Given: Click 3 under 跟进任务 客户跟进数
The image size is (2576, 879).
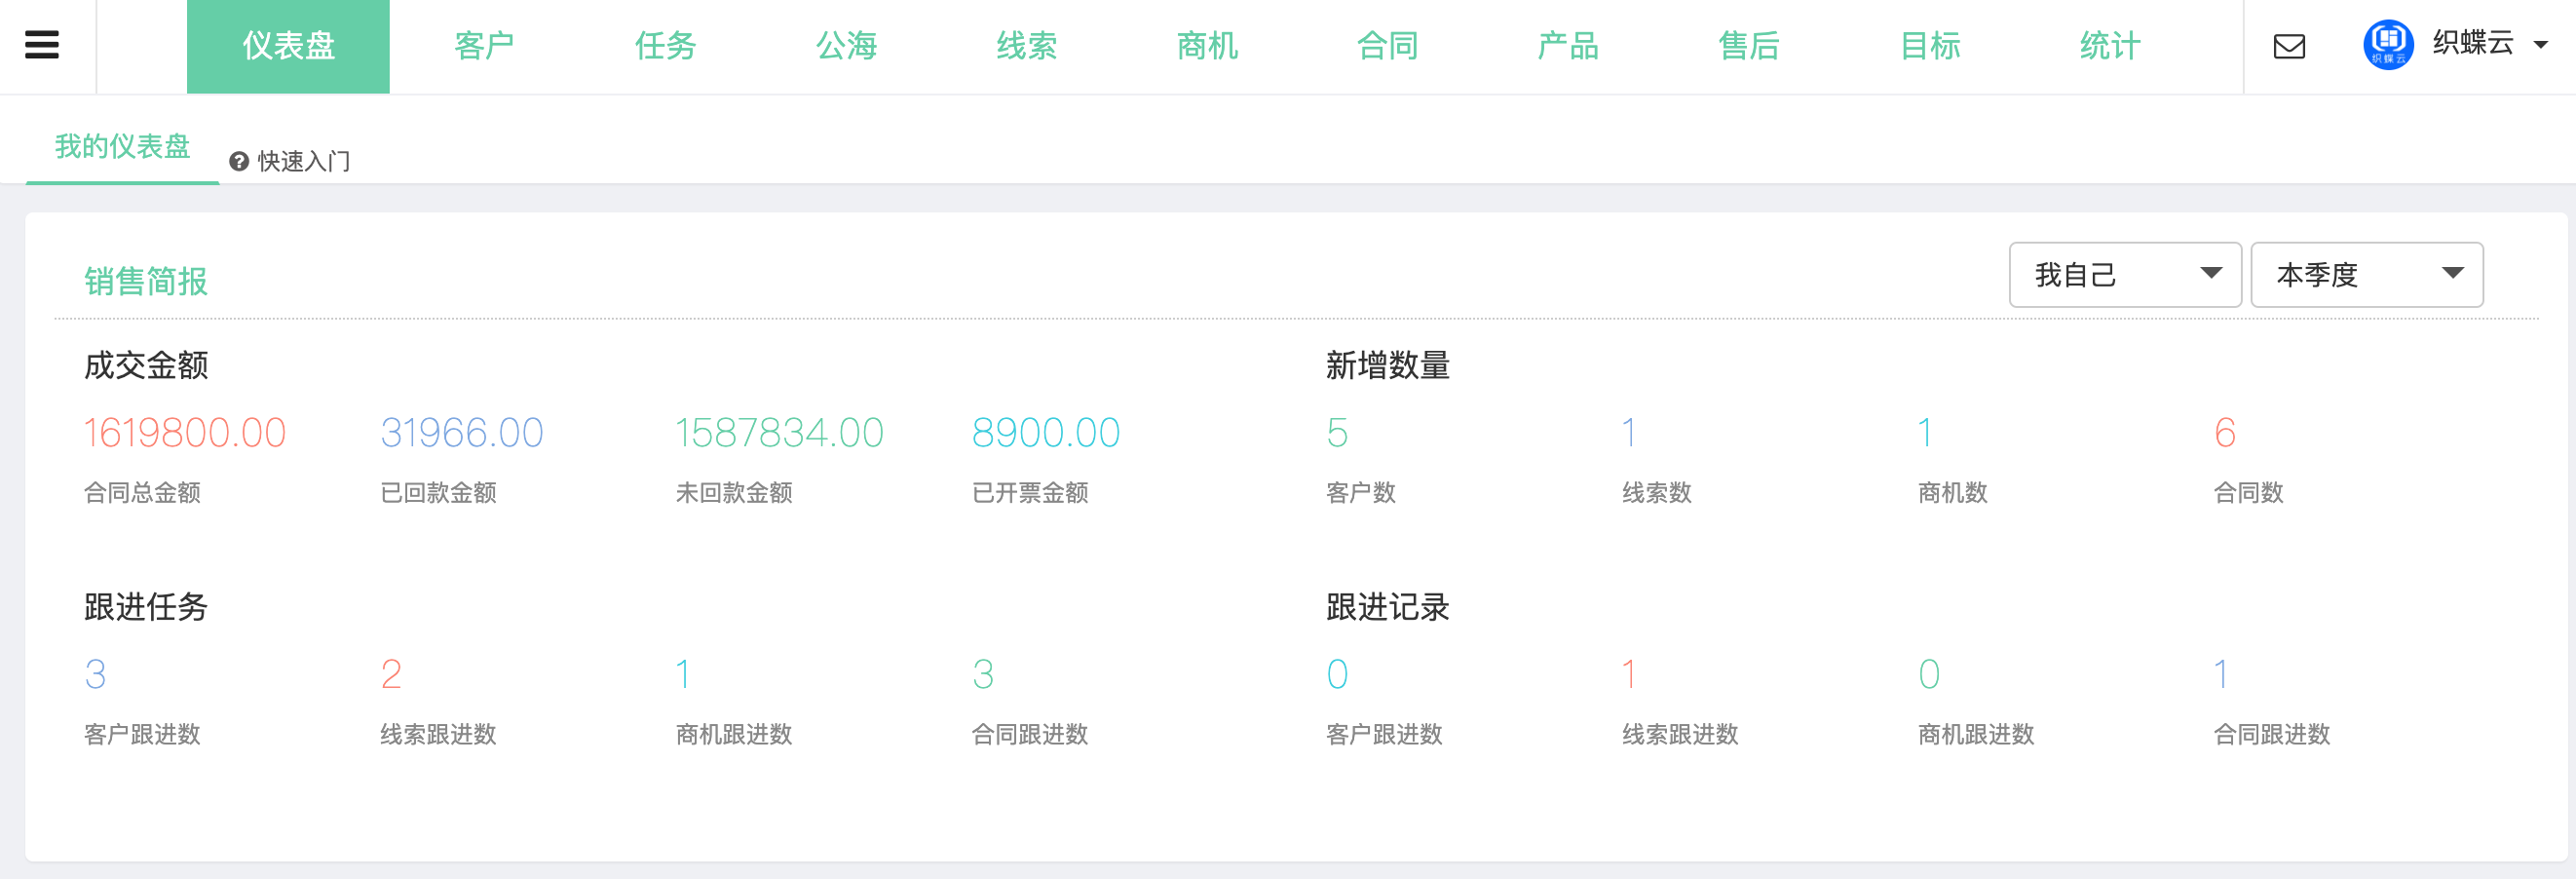Looking at the screenshot, I should click(x=95, y=675).
